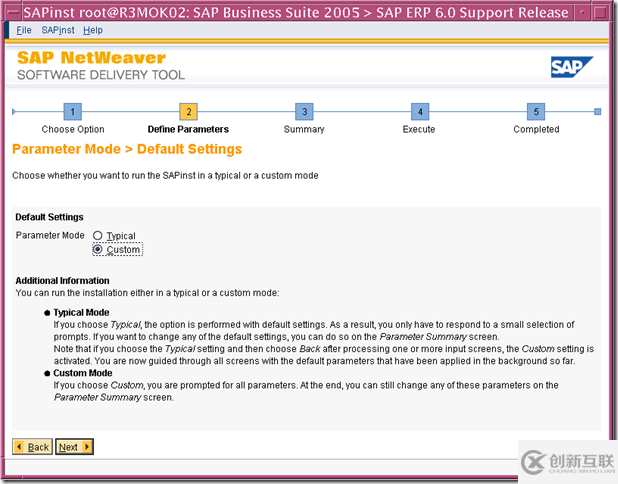Click the SAP logo

point(571,67)
